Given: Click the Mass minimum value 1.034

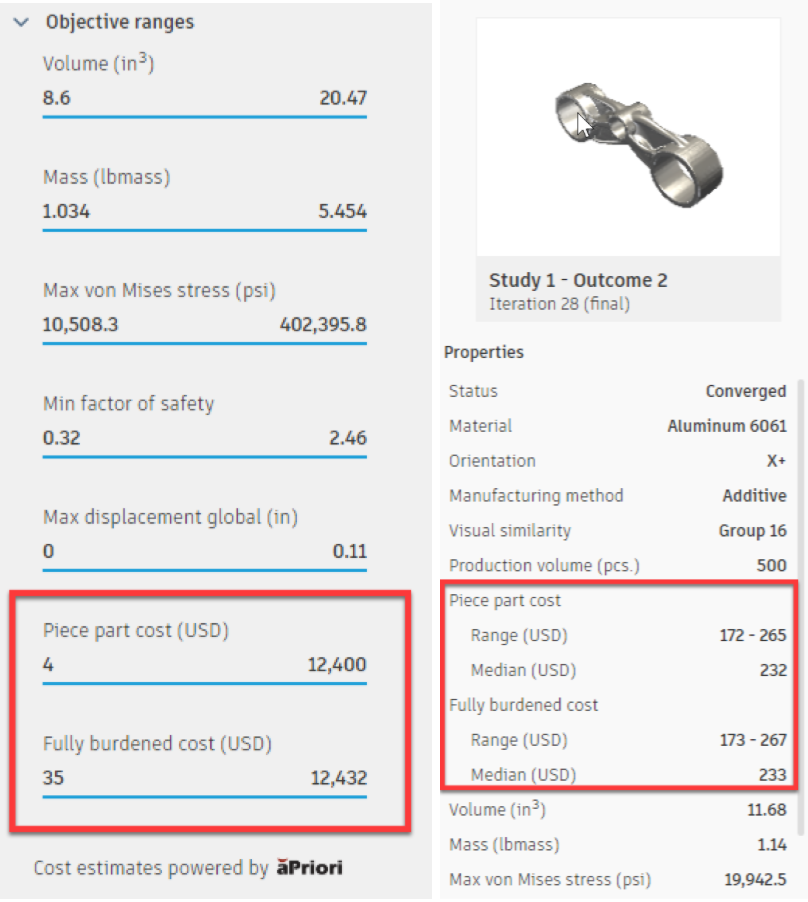Looking at the screenshot, I should pyautogui.click(x=66, y=212).
